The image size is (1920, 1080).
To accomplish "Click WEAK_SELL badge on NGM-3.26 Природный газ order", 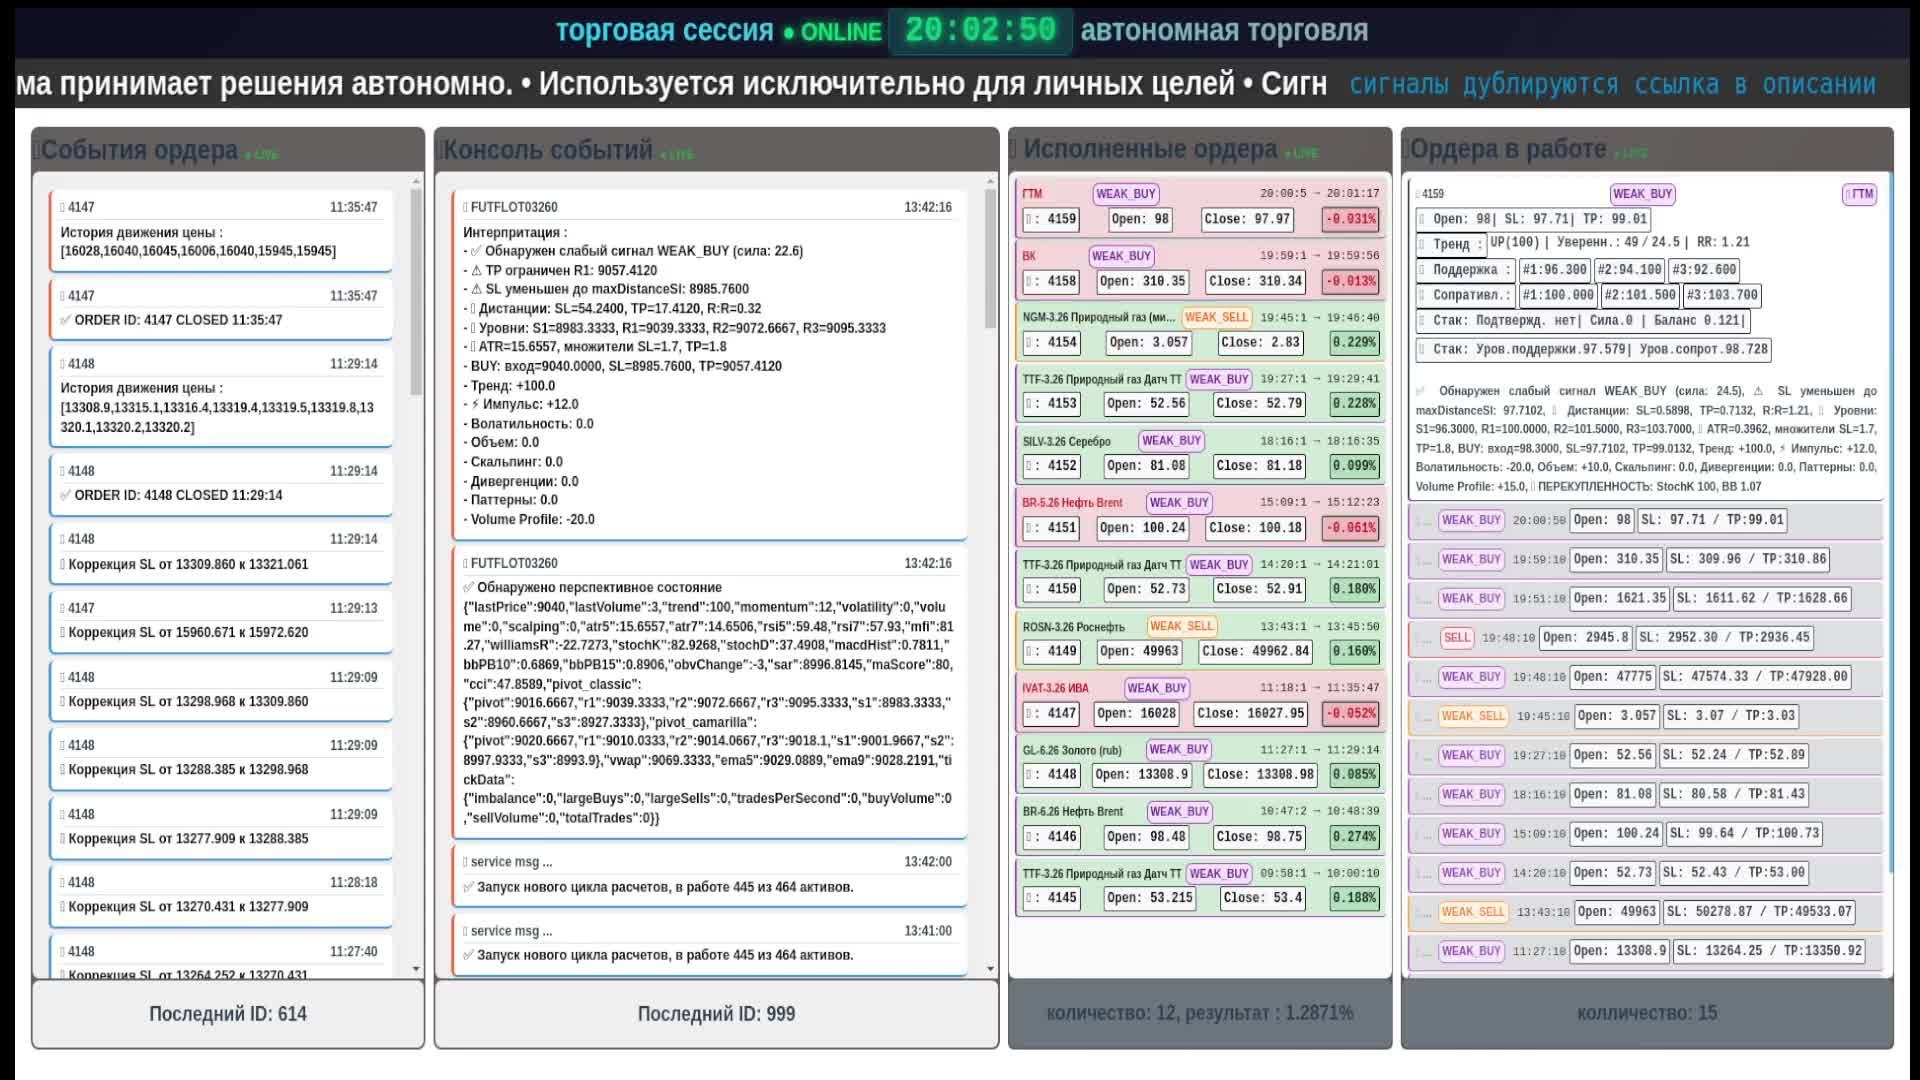I will tap(1216, 317).
